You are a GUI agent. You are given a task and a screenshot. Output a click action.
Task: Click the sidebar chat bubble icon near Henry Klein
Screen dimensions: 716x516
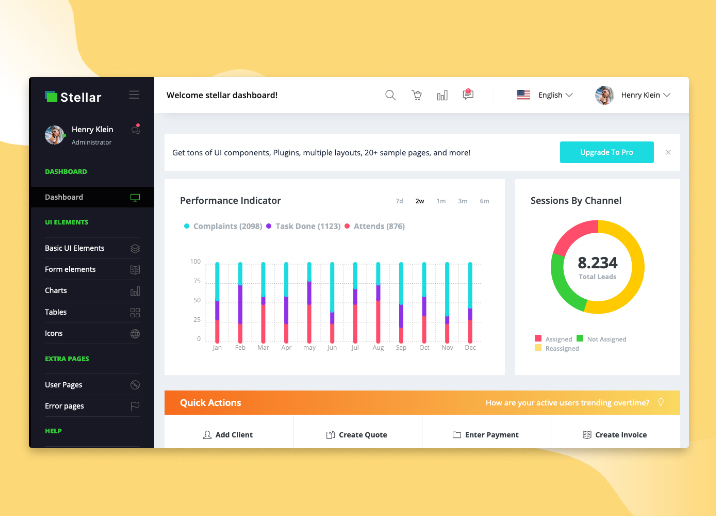136,129
